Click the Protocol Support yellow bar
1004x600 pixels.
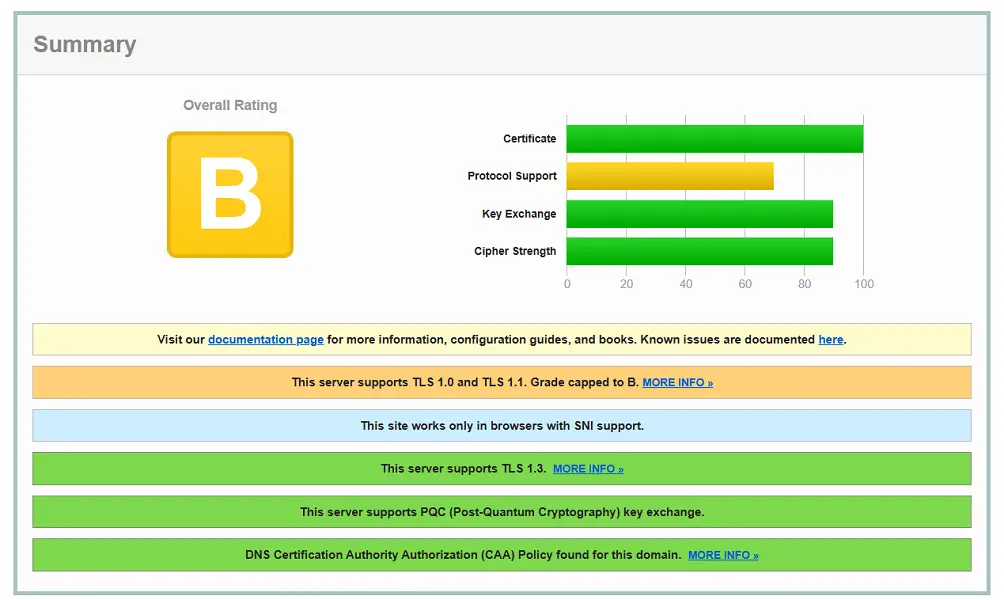point(670,176)
